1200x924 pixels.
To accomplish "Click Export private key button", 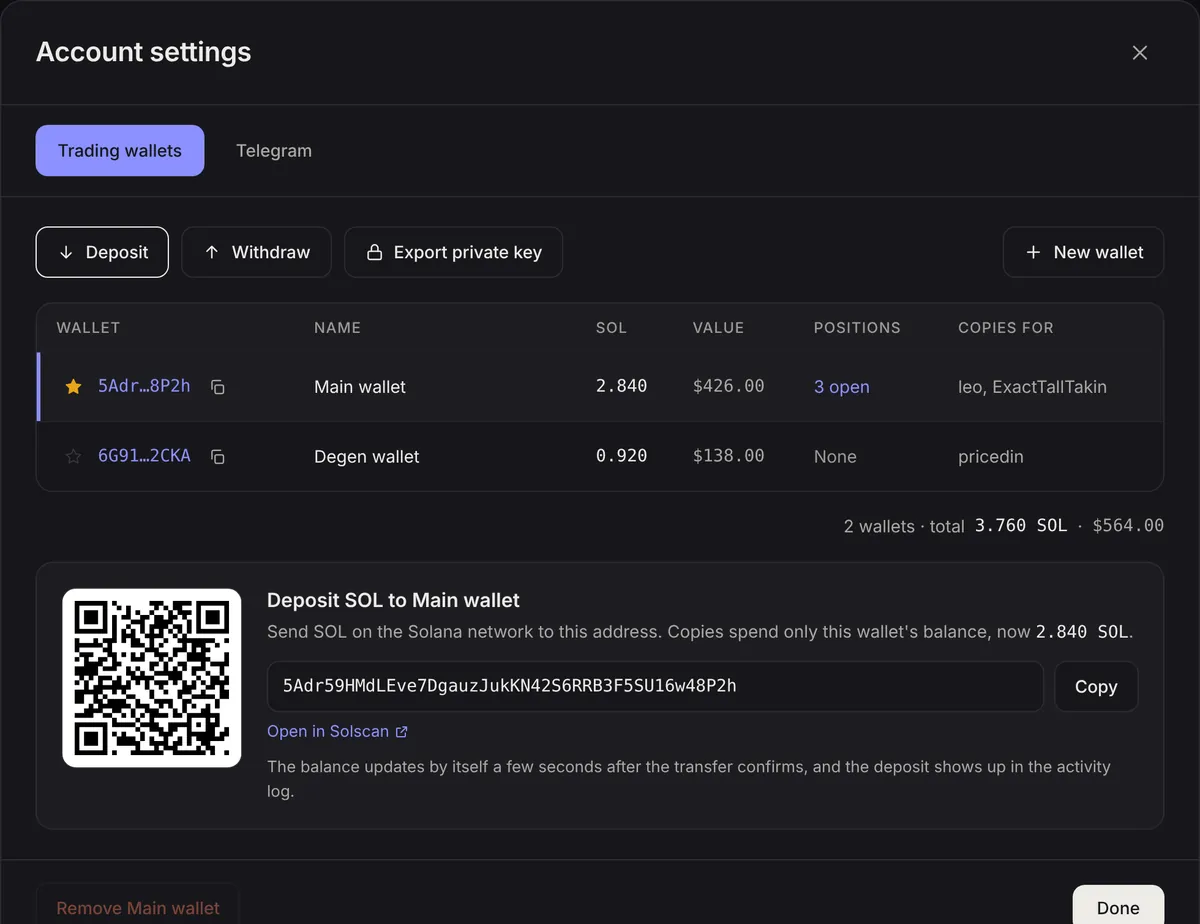I will click(x=453, y=252).
